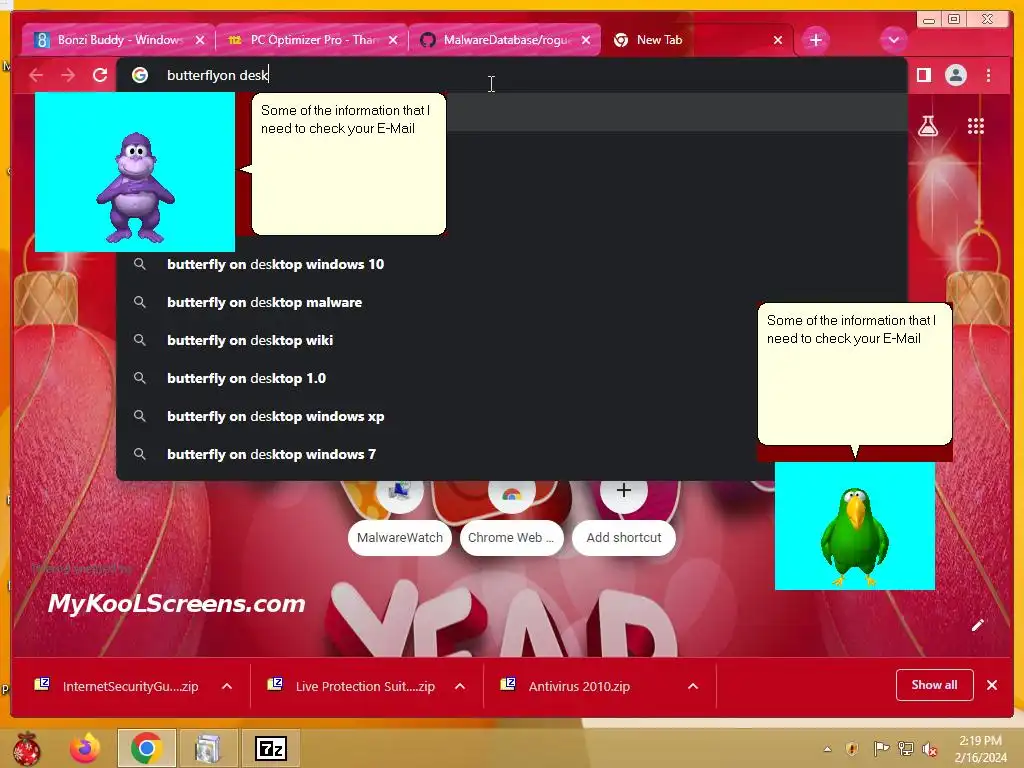Open Antivirus 2010.zip download
The width and height of the screenshot is (1024, 768).
click(567, 686)
